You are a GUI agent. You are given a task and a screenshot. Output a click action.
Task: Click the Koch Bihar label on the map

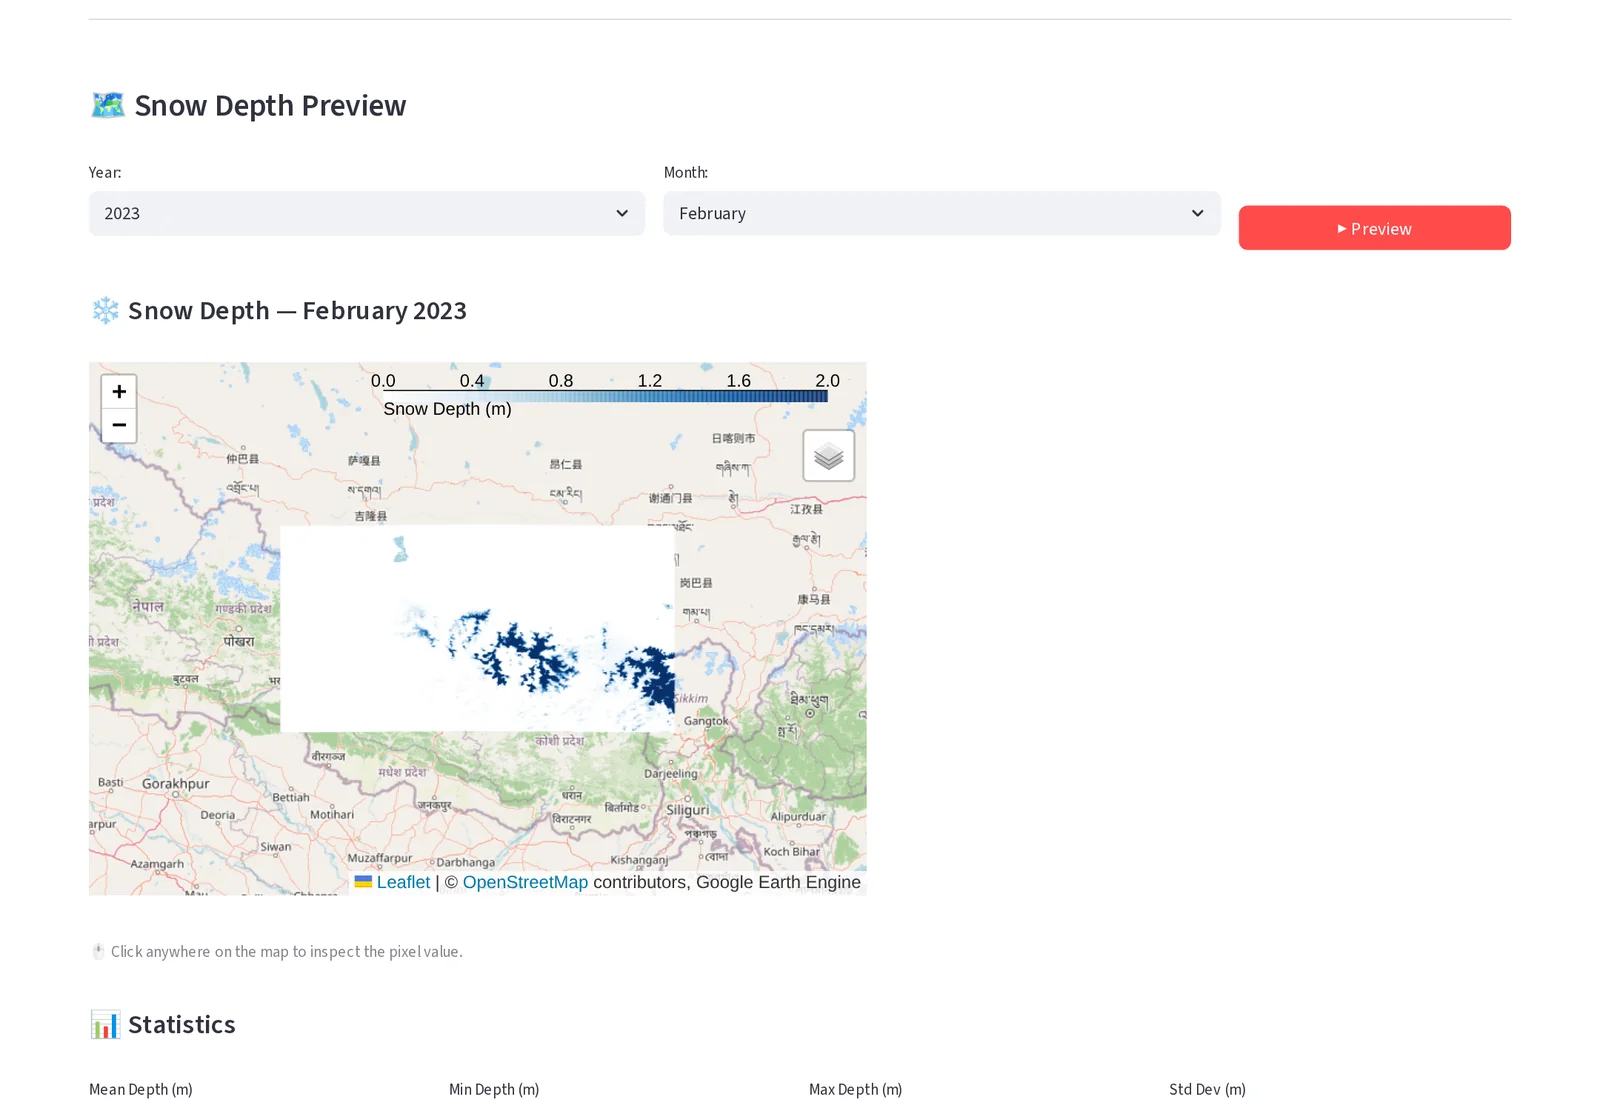pyautogui.click(x=792, y=852)
